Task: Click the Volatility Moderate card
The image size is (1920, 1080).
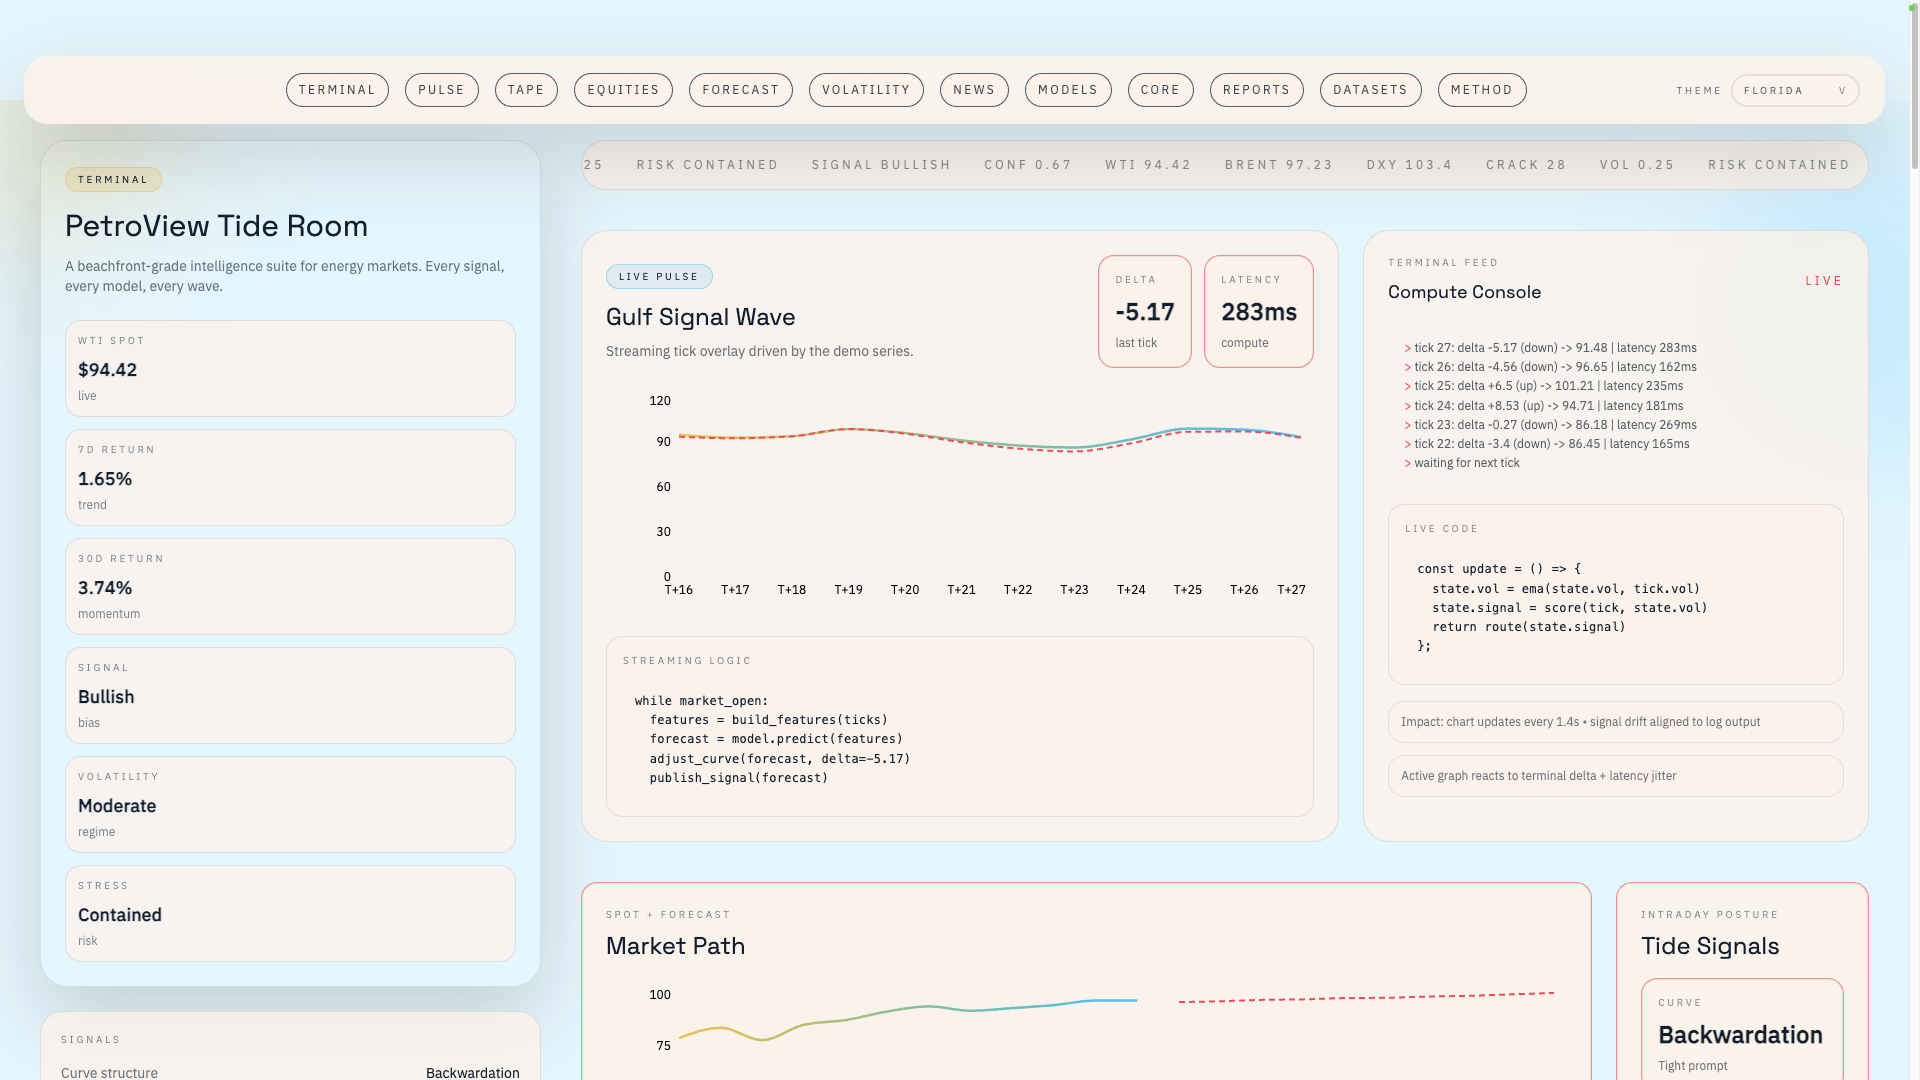Action: (290, 804)
